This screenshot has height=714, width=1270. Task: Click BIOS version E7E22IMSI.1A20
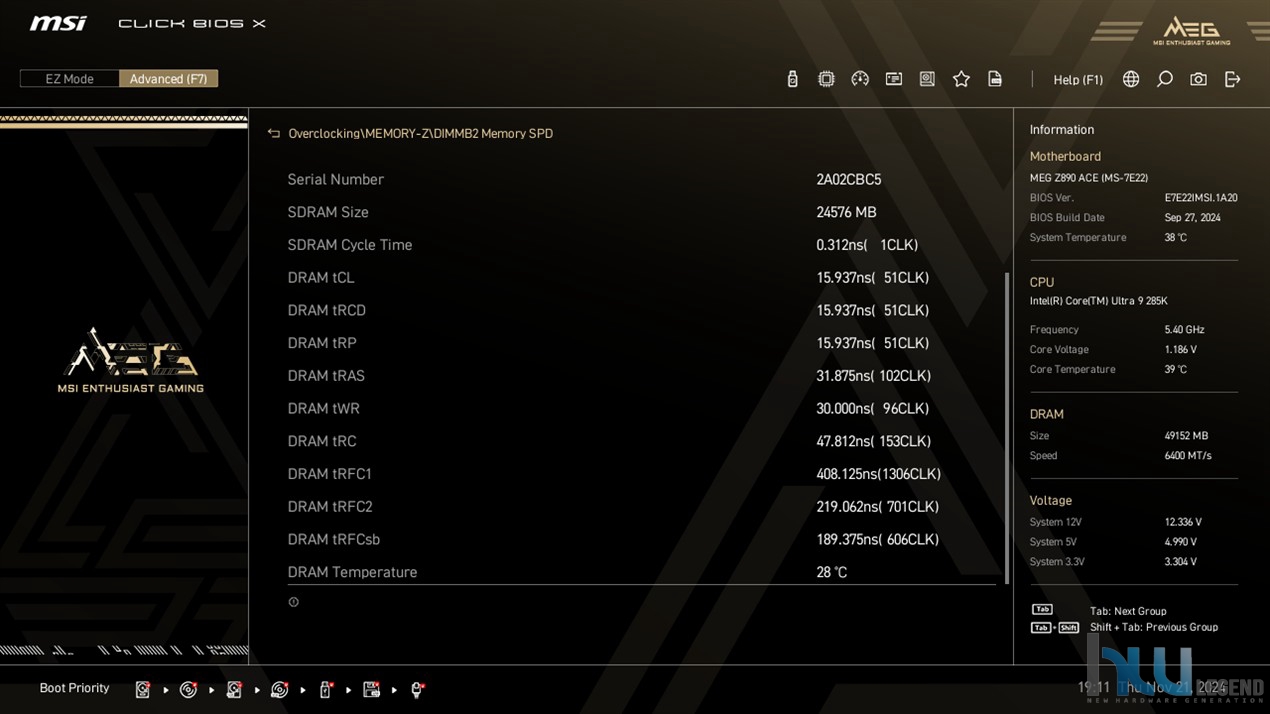tap(1200, 198)
